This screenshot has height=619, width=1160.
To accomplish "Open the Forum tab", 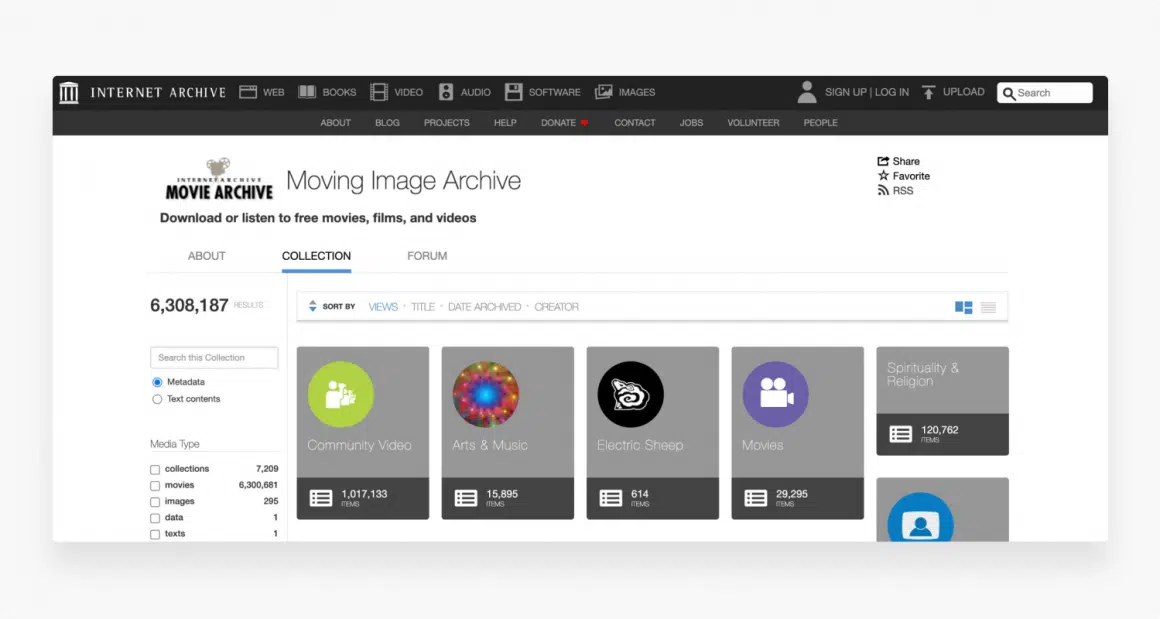I will 427,256.
